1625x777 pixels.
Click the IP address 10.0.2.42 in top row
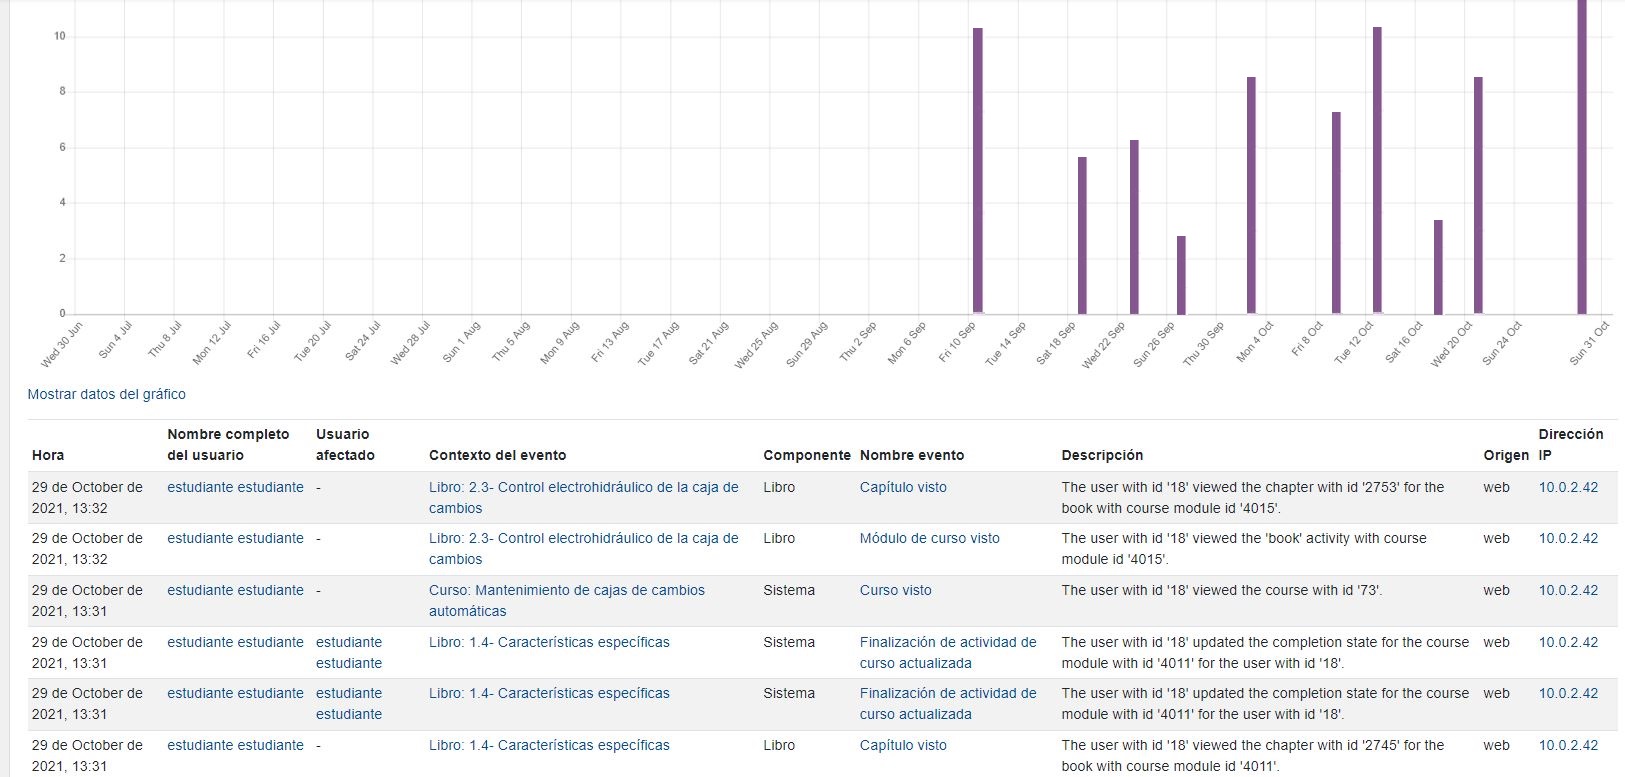coord(1567,487)
